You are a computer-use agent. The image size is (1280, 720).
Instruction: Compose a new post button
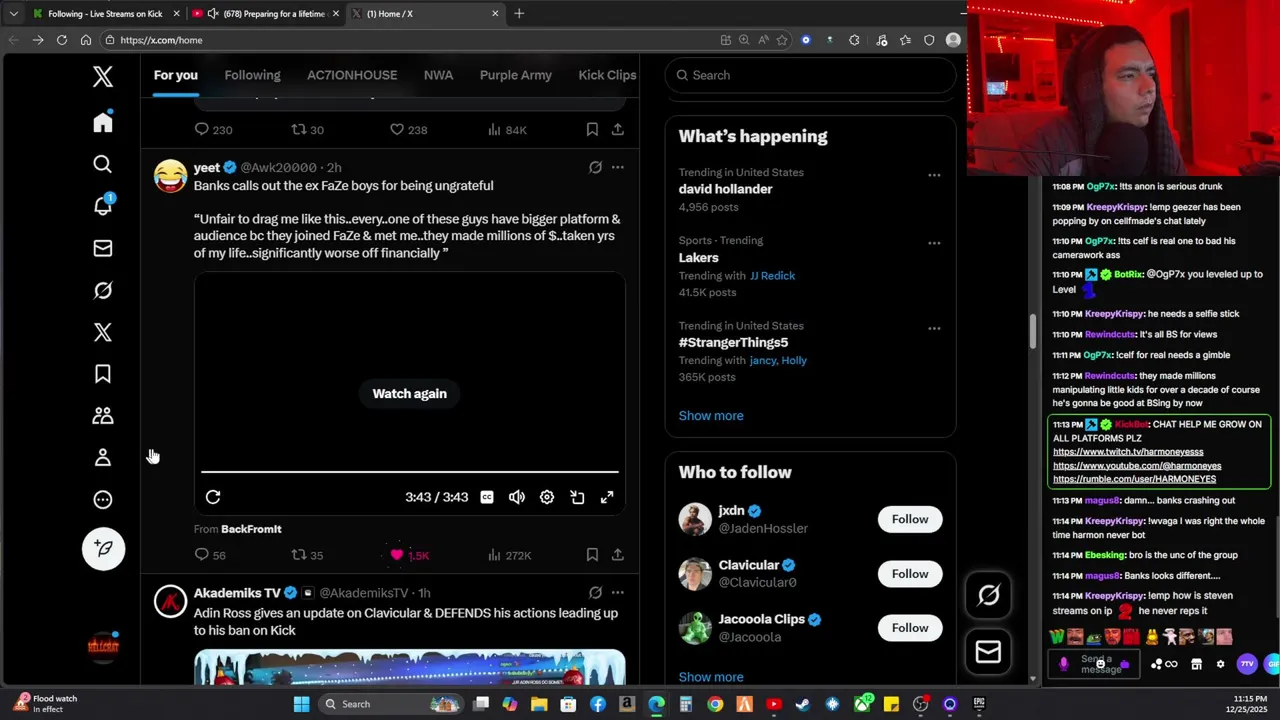pos(103,548)
